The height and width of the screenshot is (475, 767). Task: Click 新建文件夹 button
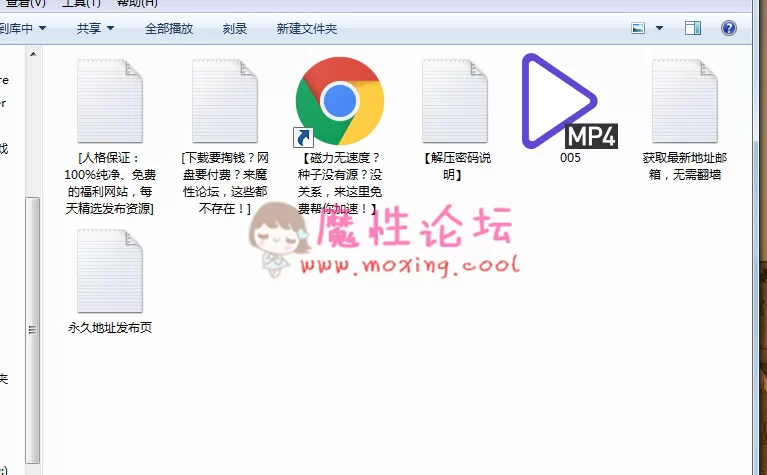[x=307, y=28]
